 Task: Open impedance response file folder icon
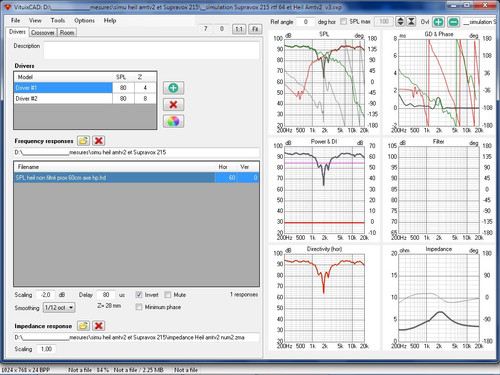coord(83,326)
